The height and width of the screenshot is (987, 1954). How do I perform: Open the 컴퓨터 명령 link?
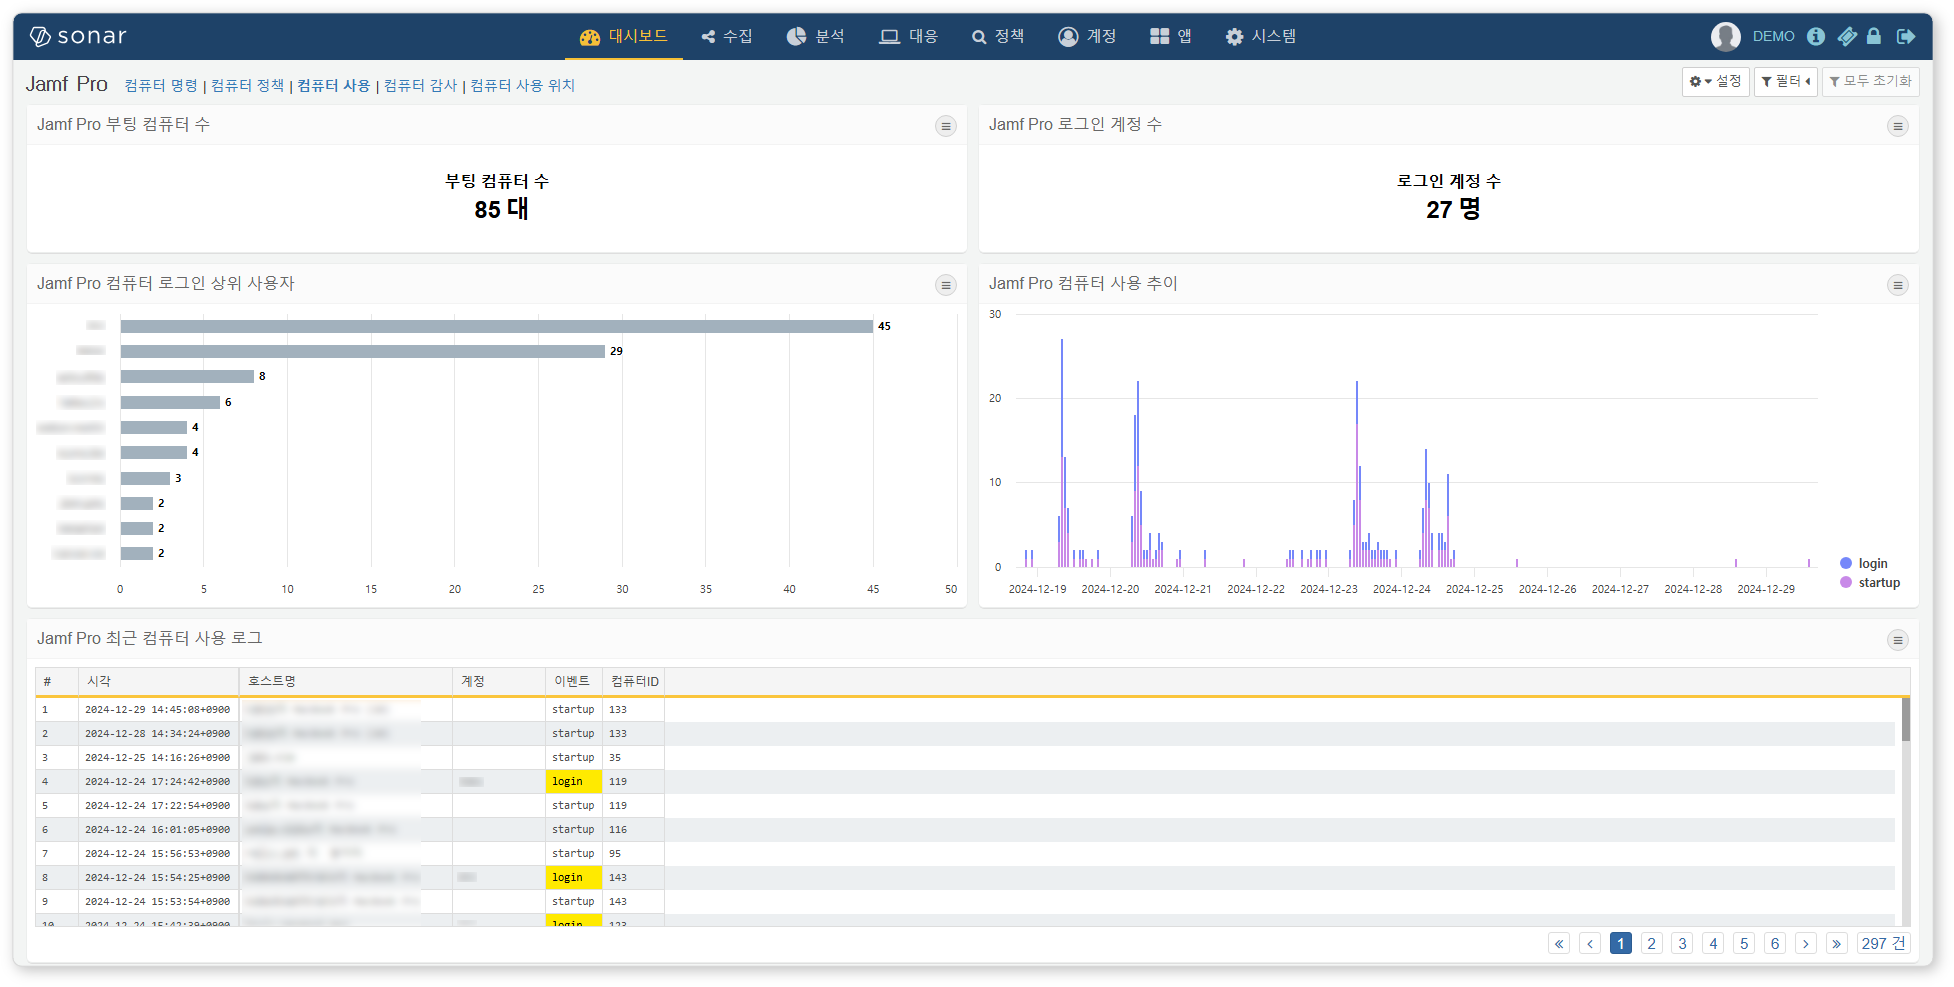point(161,86)
